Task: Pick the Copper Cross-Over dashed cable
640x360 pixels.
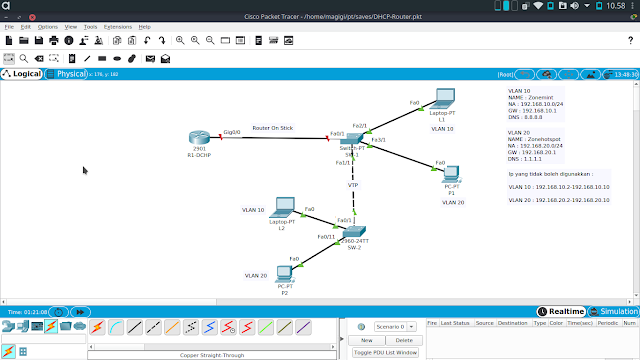Action: coord(153,327)
